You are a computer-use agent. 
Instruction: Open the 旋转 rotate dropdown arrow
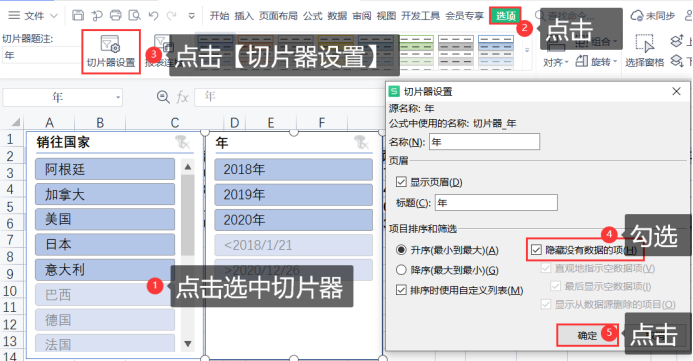coord(615,61)
